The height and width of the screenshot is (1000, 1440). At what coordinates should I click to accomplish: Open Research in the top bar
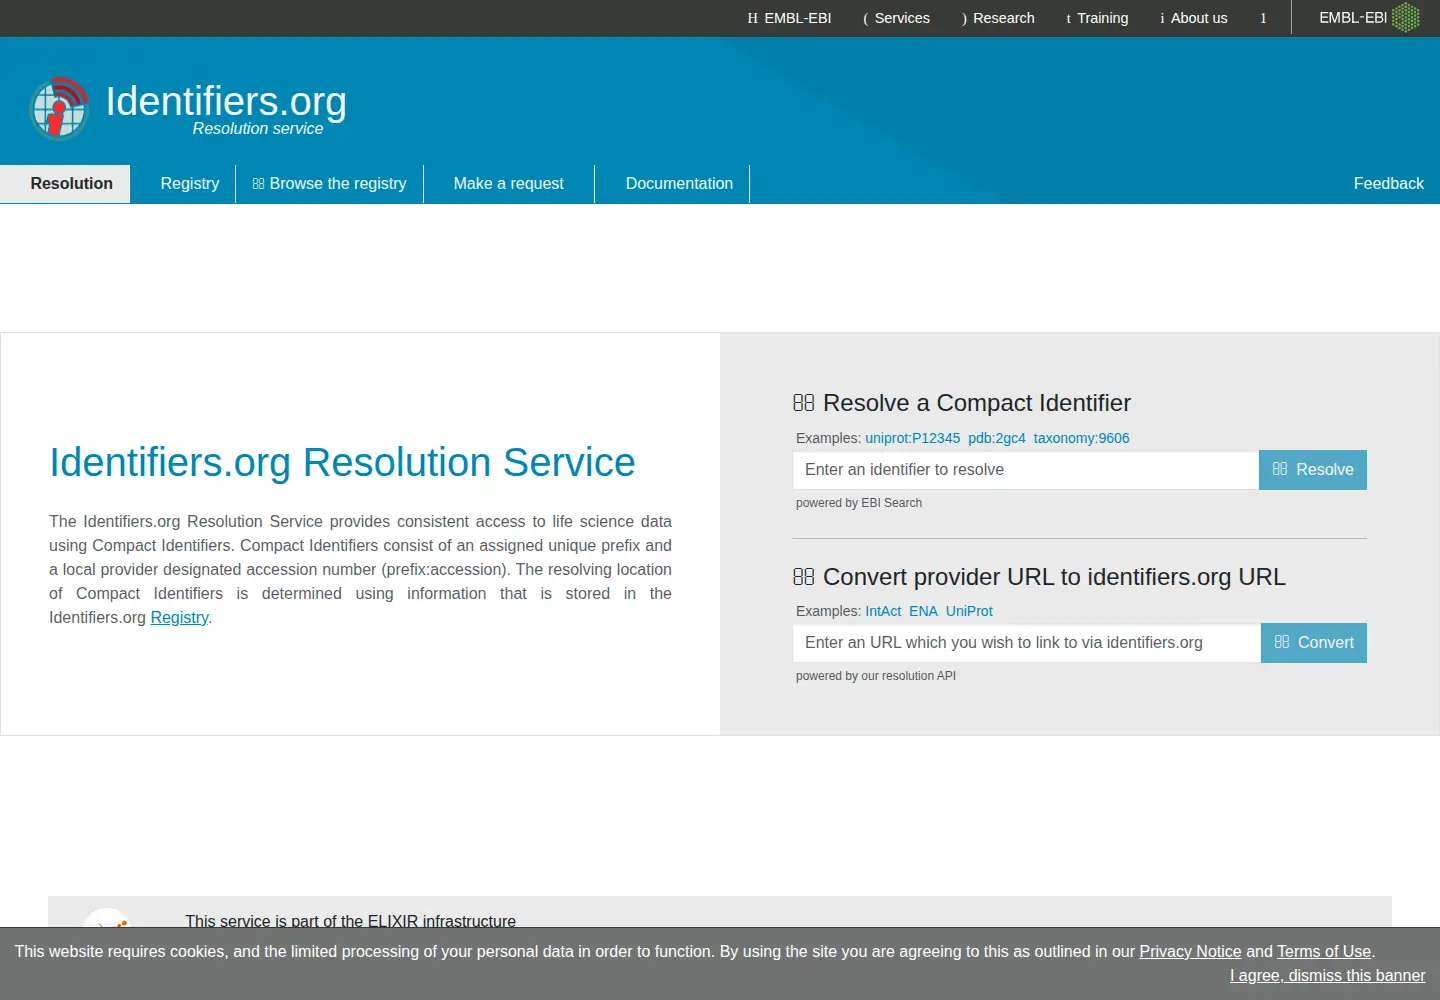point(998,18)
